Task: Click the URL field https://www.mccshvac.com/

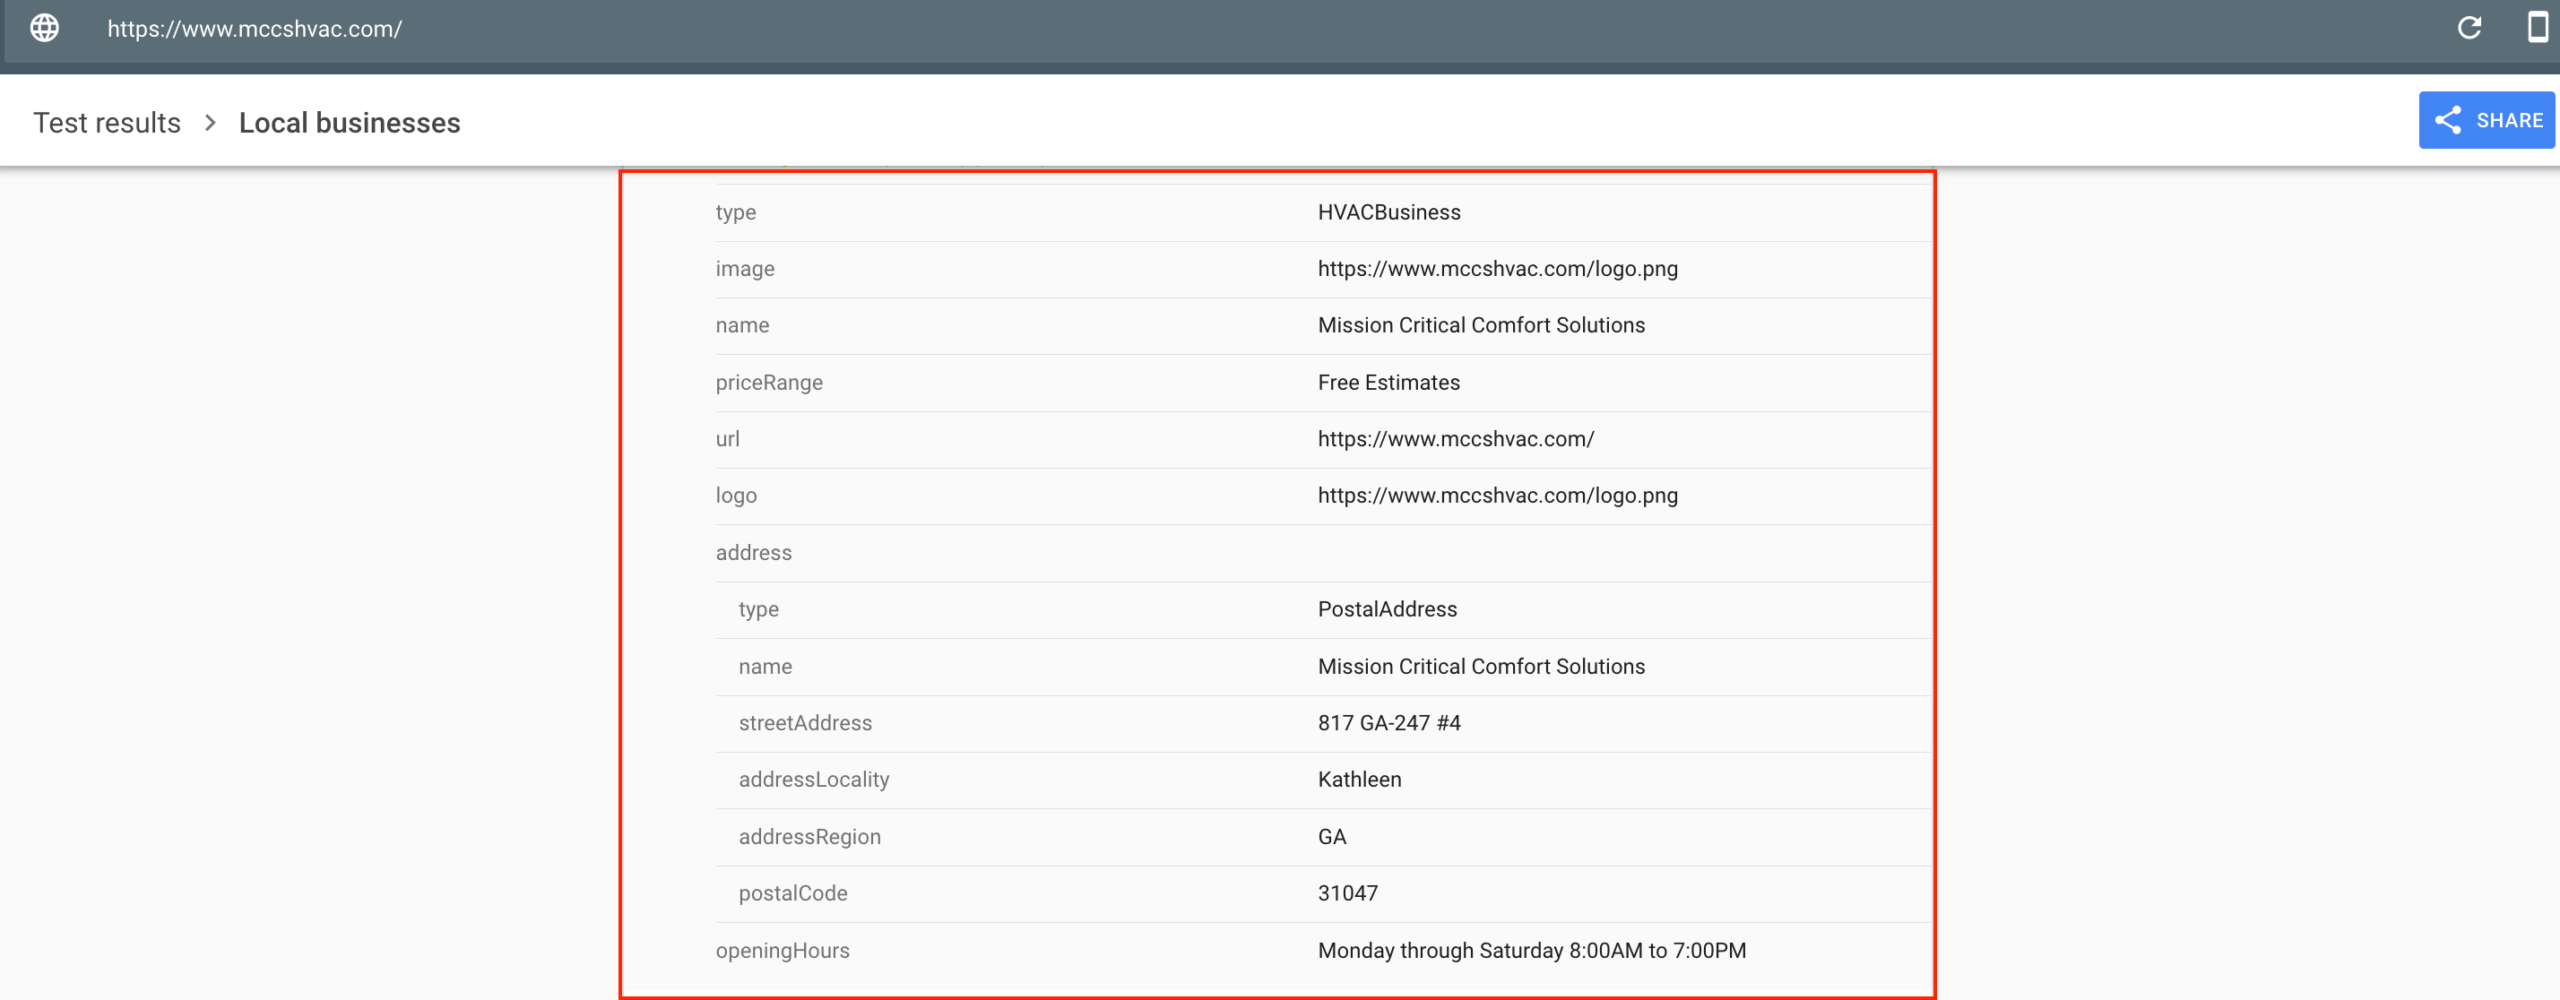Action: (254, 29)
